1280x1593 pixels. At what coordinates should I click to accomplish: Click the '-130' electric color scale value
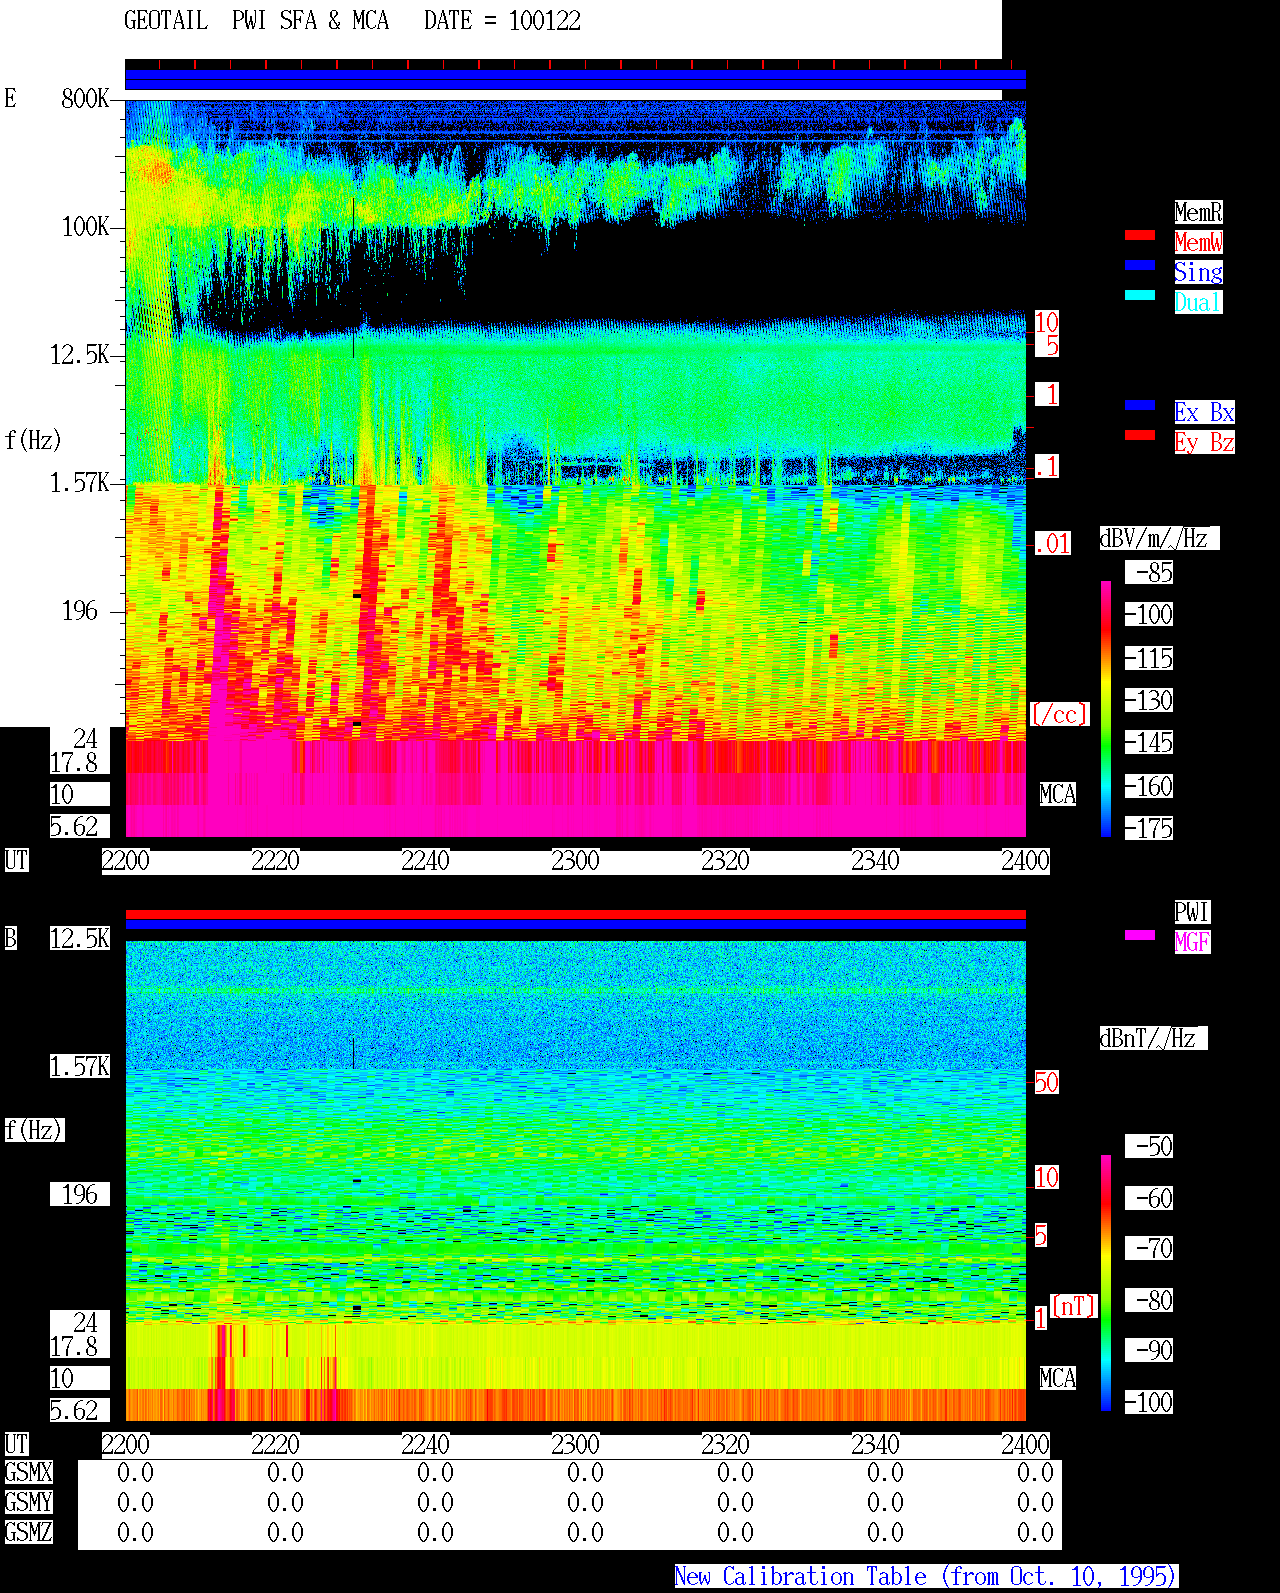(1149, 700)
